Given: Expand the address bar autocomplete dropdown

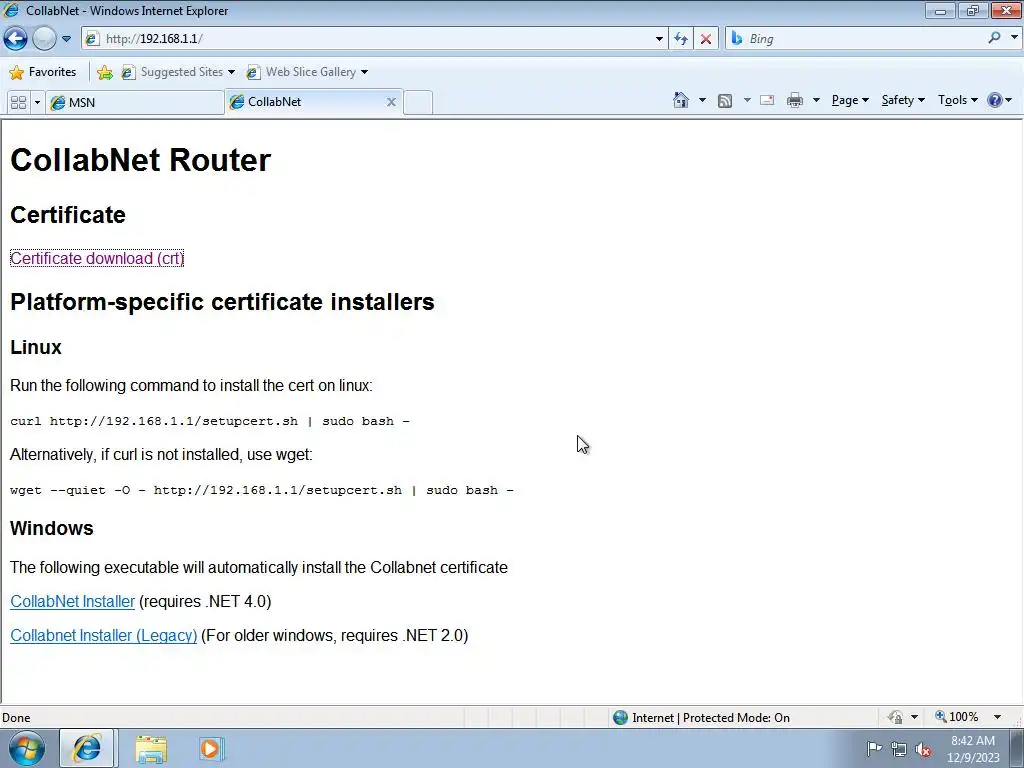Looking at the screenshot, I should 659,39.
